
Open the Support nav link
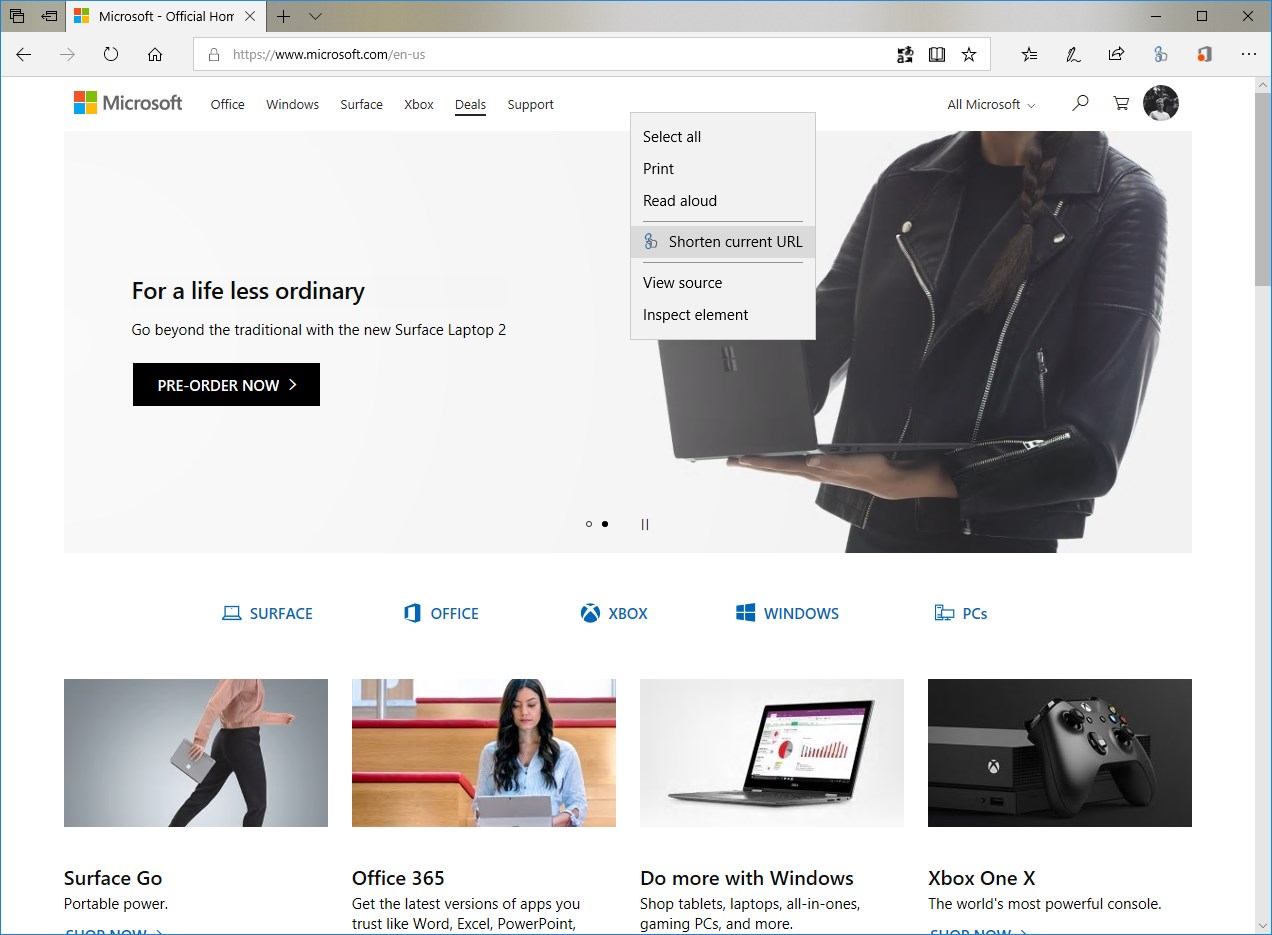tap(530, 104)
